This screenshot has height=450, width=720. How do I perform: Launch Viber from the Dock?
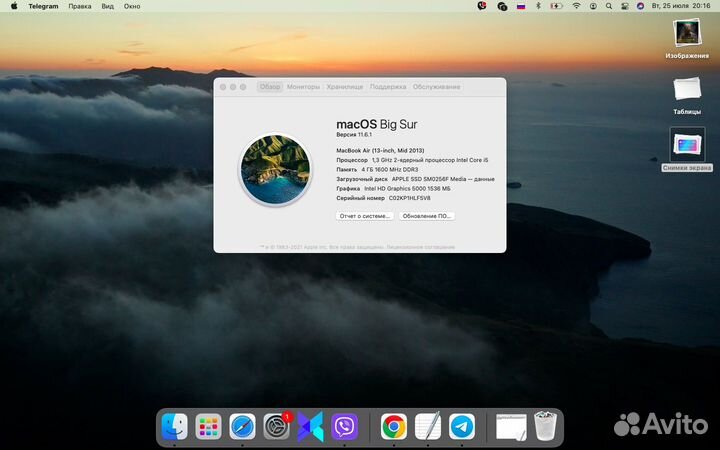tap(344, 427)
